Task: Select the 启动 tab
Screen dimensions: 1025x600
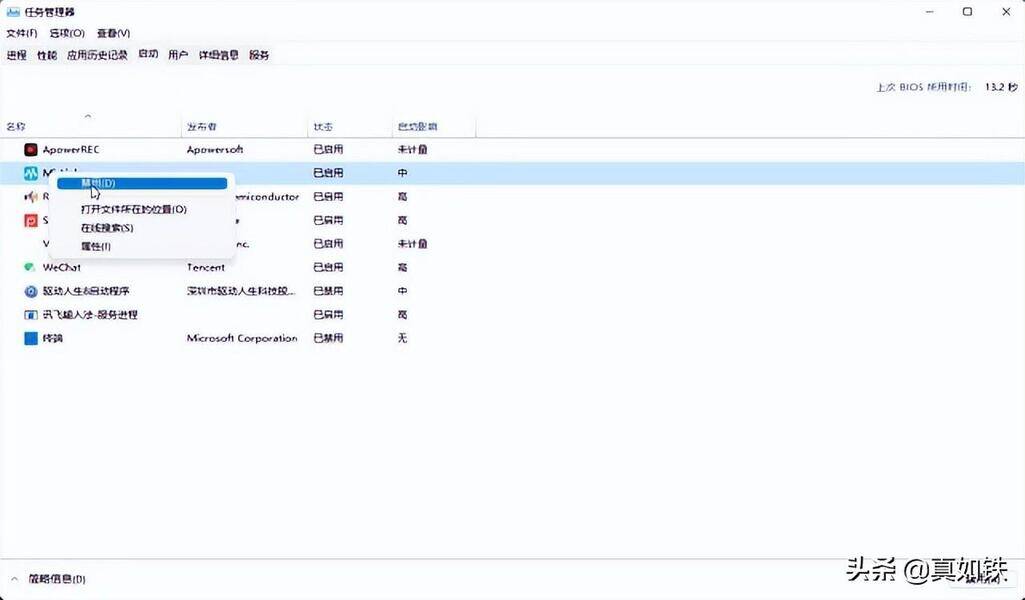Action: tap(148, 54)
